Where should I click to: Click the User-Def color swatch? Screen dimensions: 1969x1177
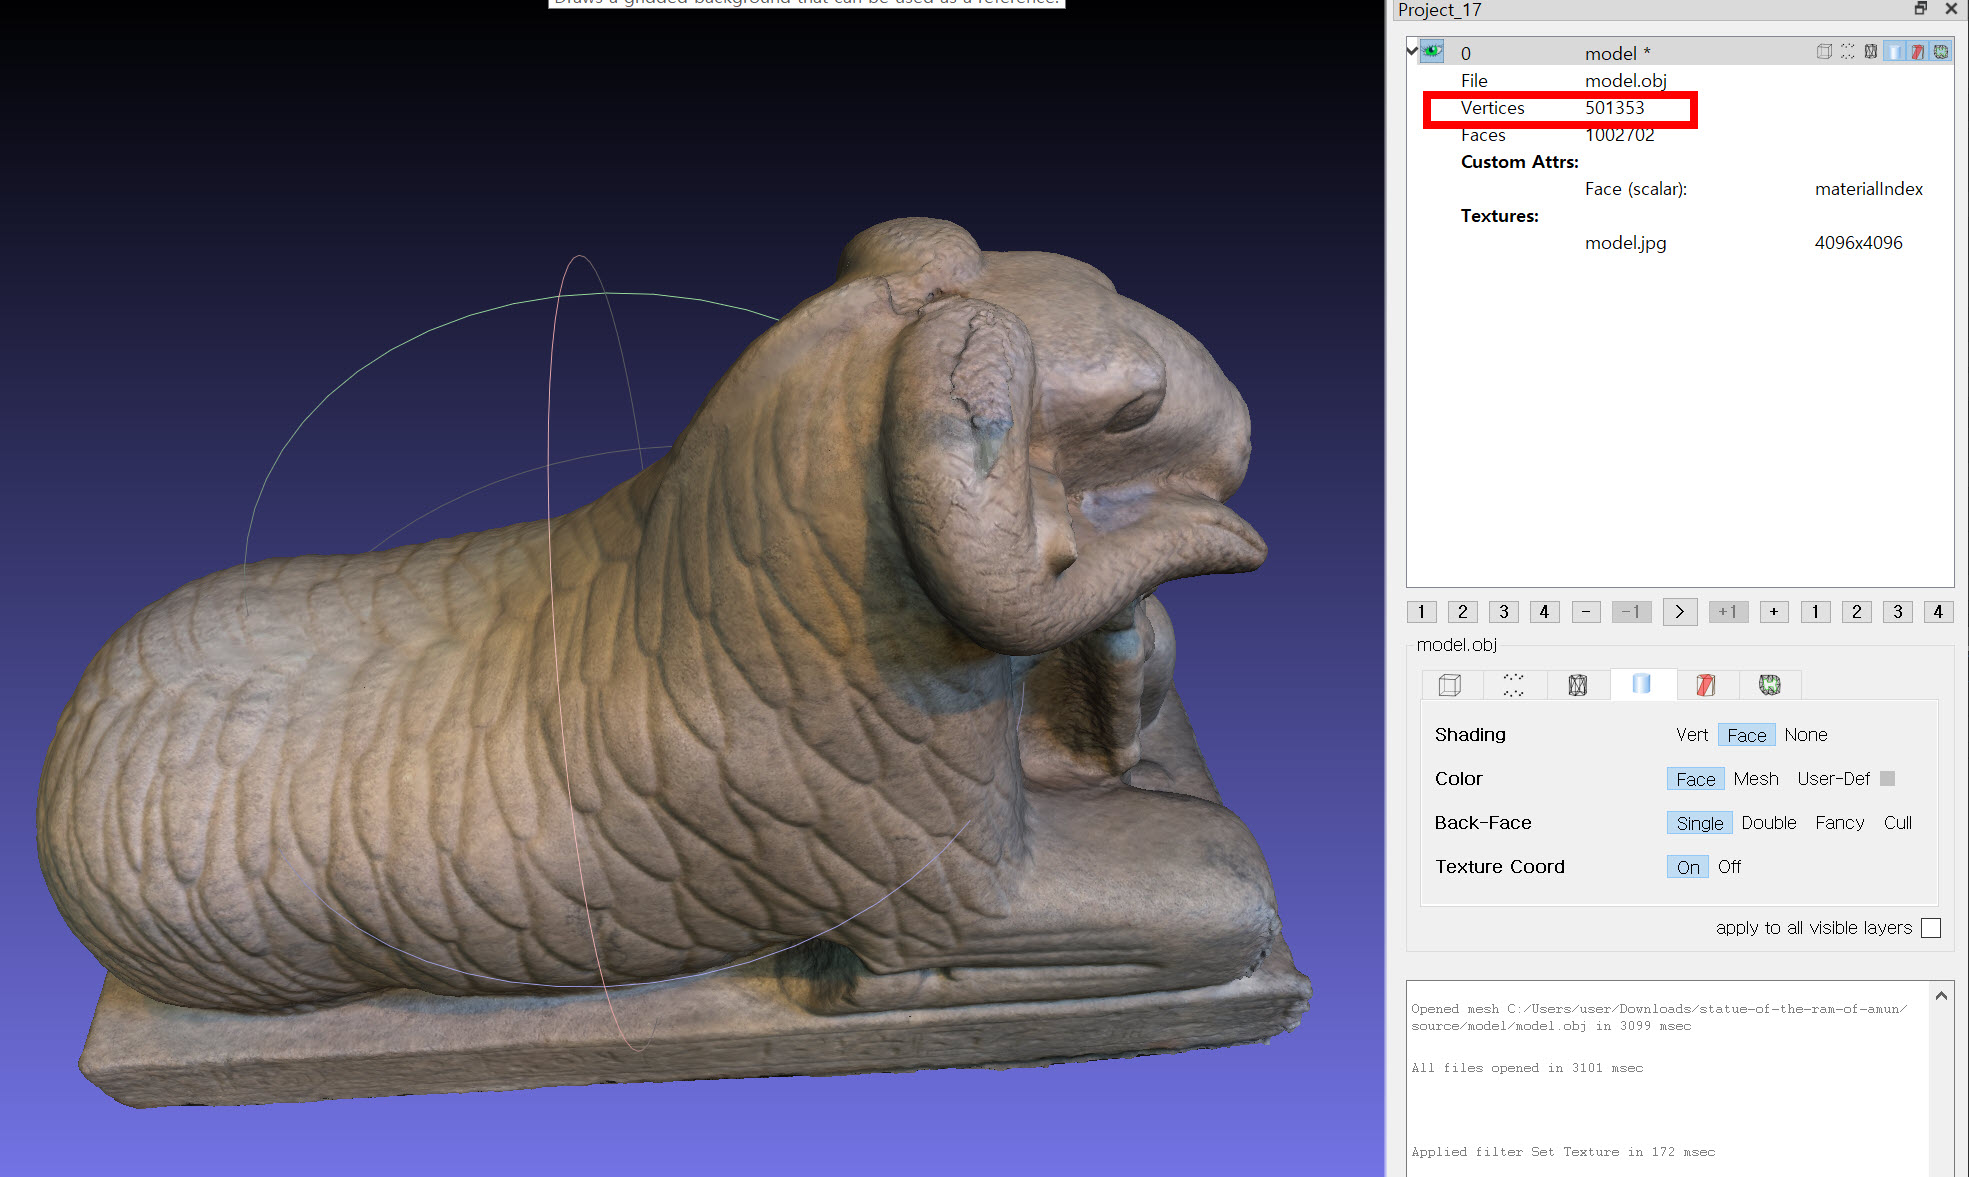1887,779
